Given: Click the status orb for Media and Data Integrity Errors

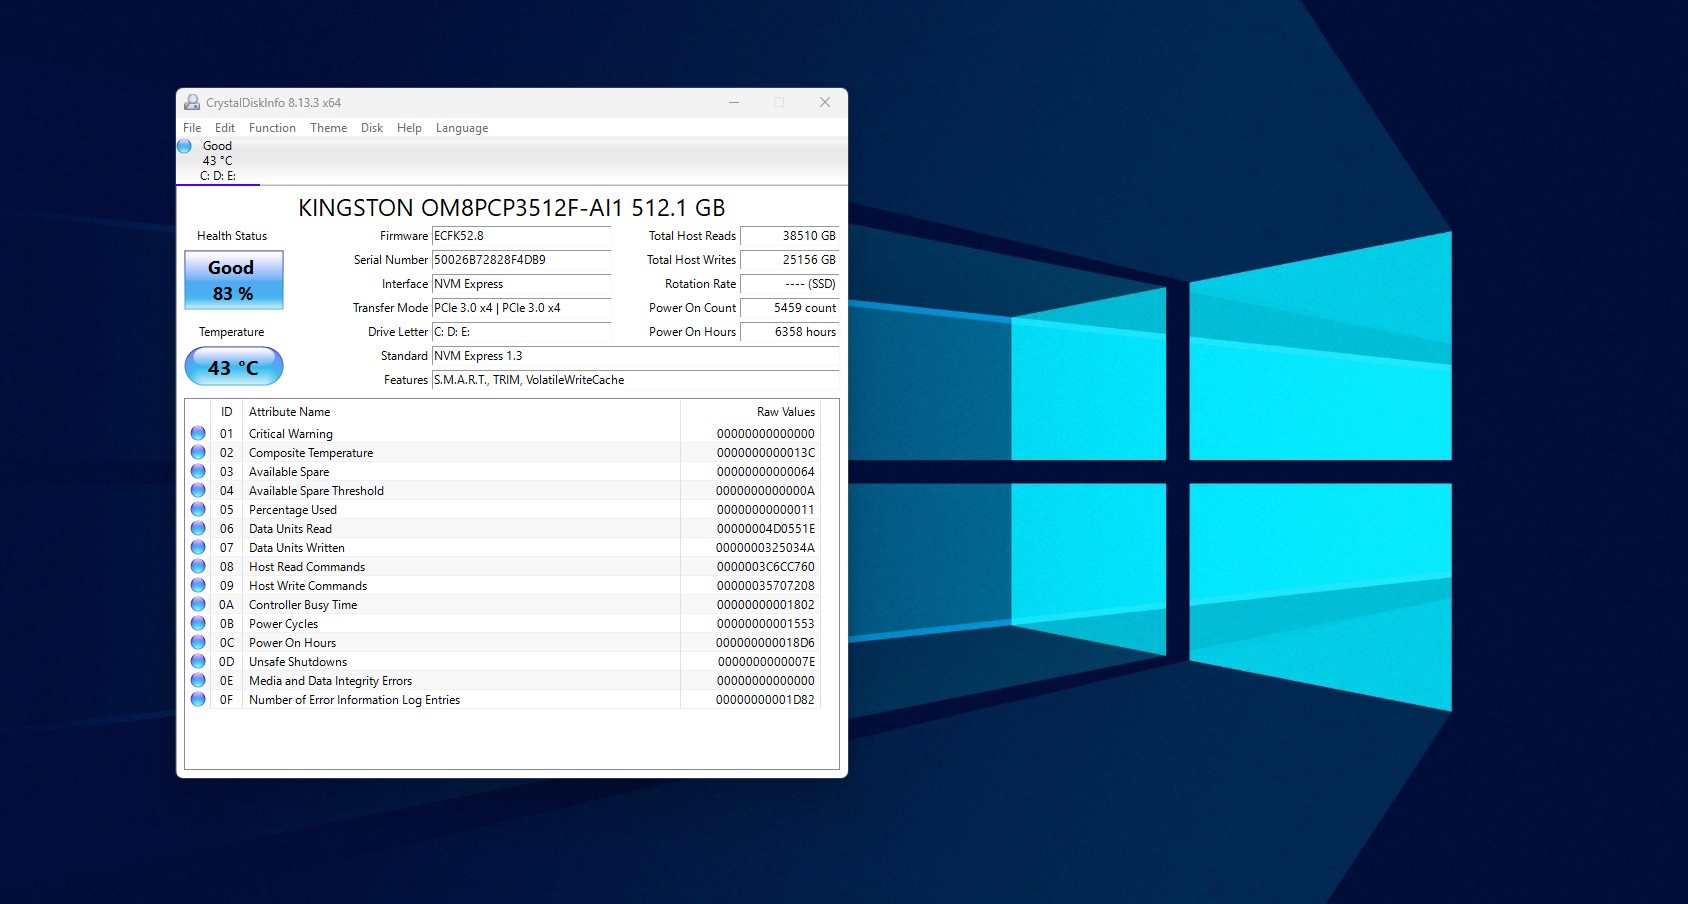Looking at the screenshot, I should (x=198, y=680).
